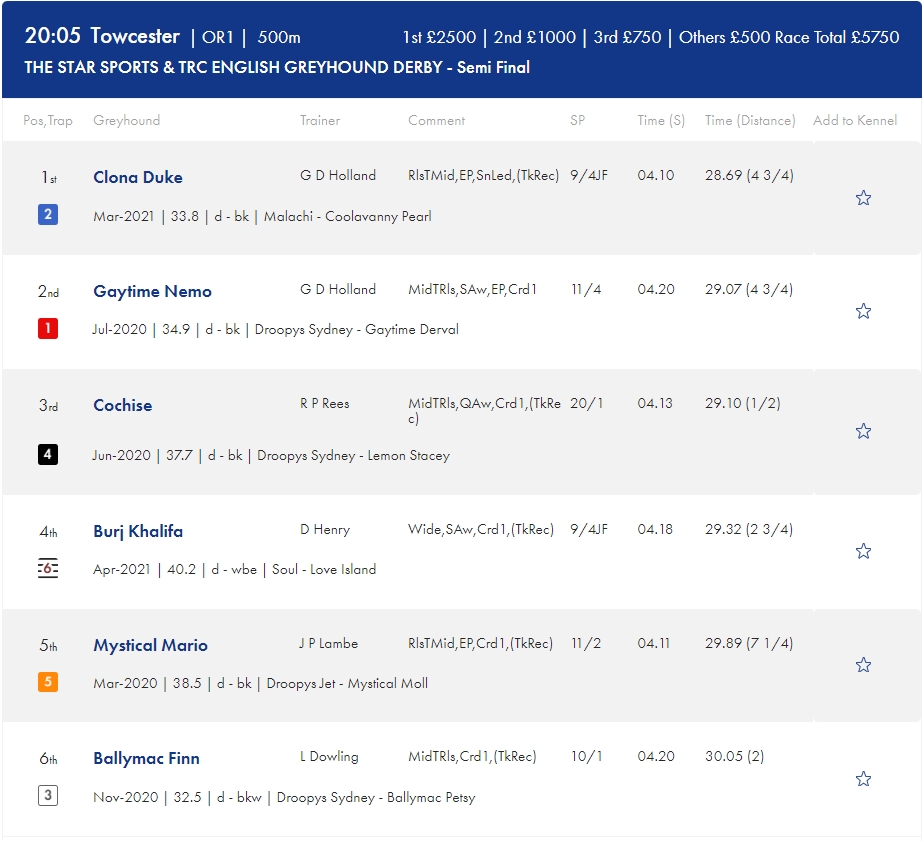Click the orange trap 5 badge
Screen dimensions: 922x841
48,682
